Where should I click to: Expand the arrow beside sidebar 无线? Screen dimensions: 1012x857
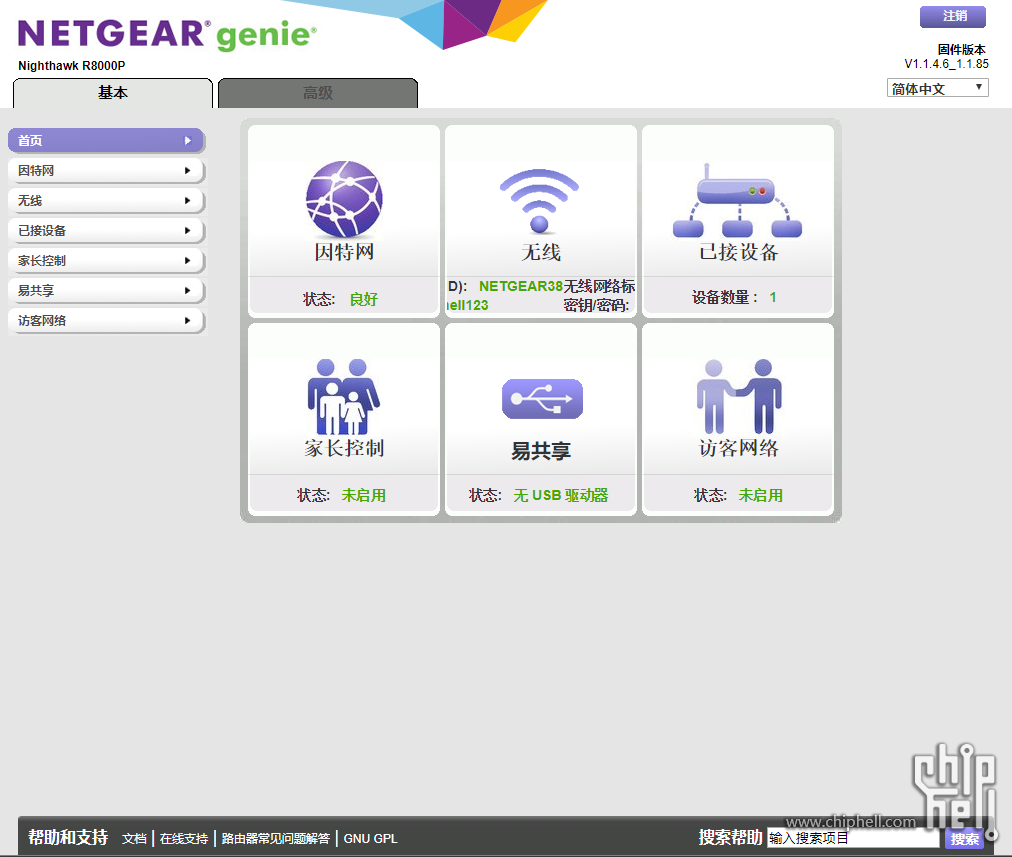pyautogui.click(x=188, y=201)
